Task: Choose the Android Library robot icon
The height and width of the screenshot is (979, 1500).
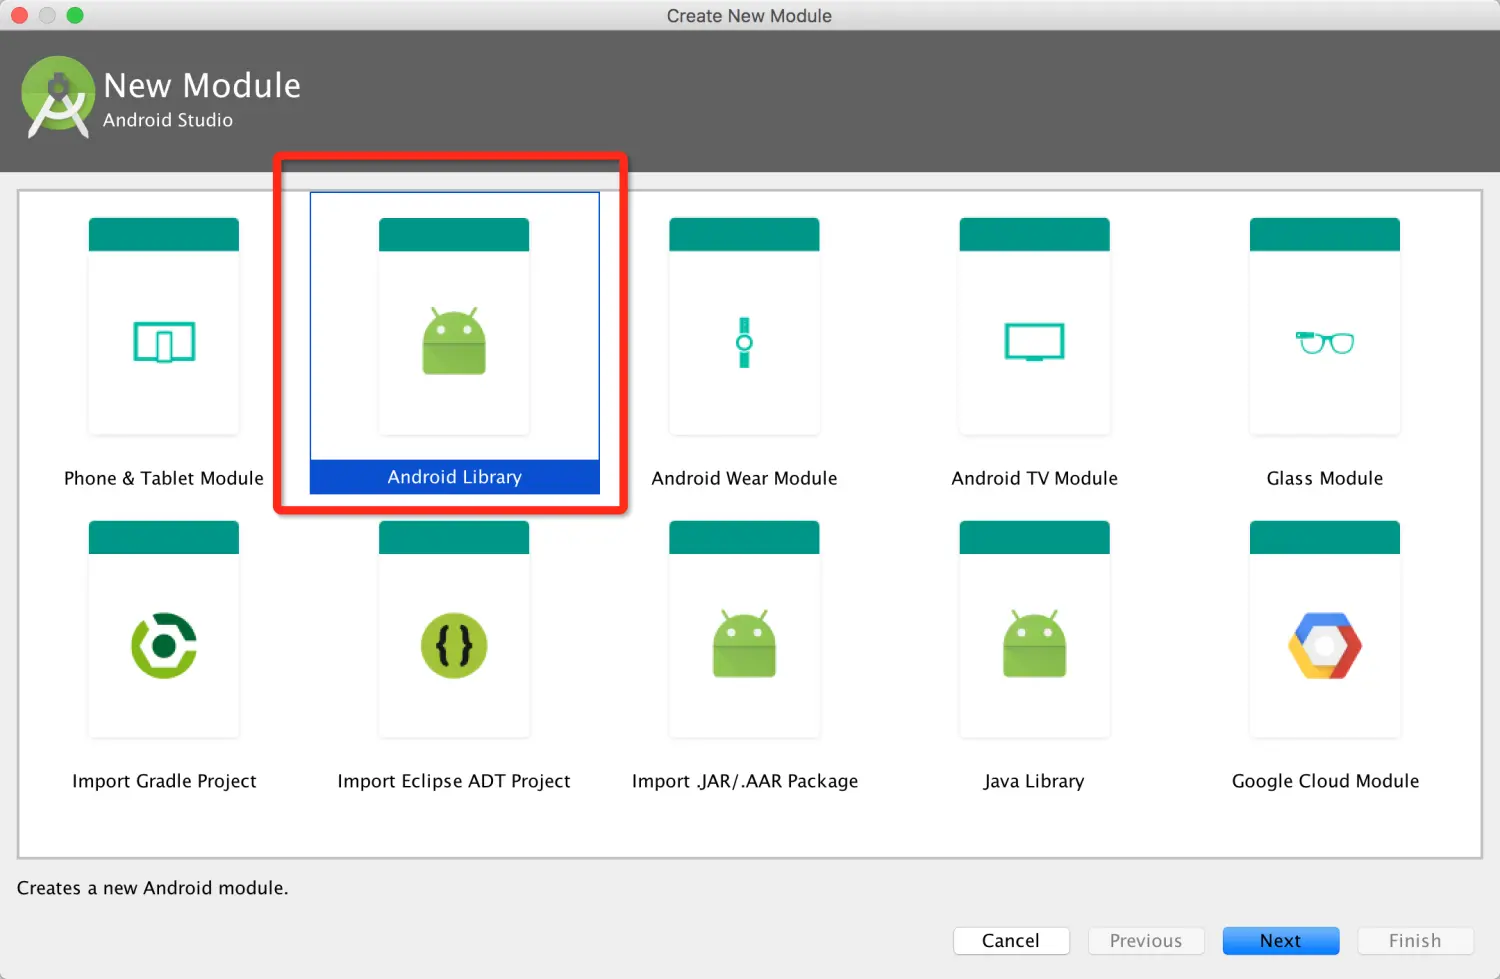Action: 454,341
